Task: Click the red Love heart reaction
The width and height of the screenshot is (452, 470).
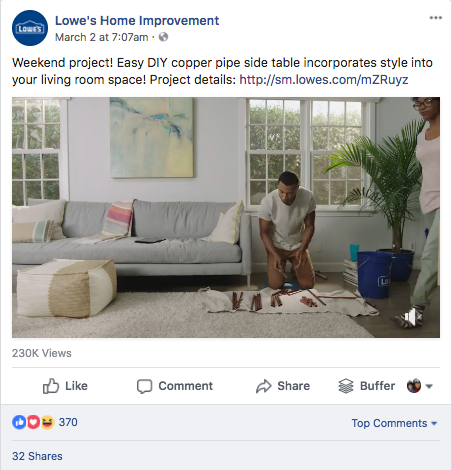Action: pyautogui.click(x=33, y=422)
